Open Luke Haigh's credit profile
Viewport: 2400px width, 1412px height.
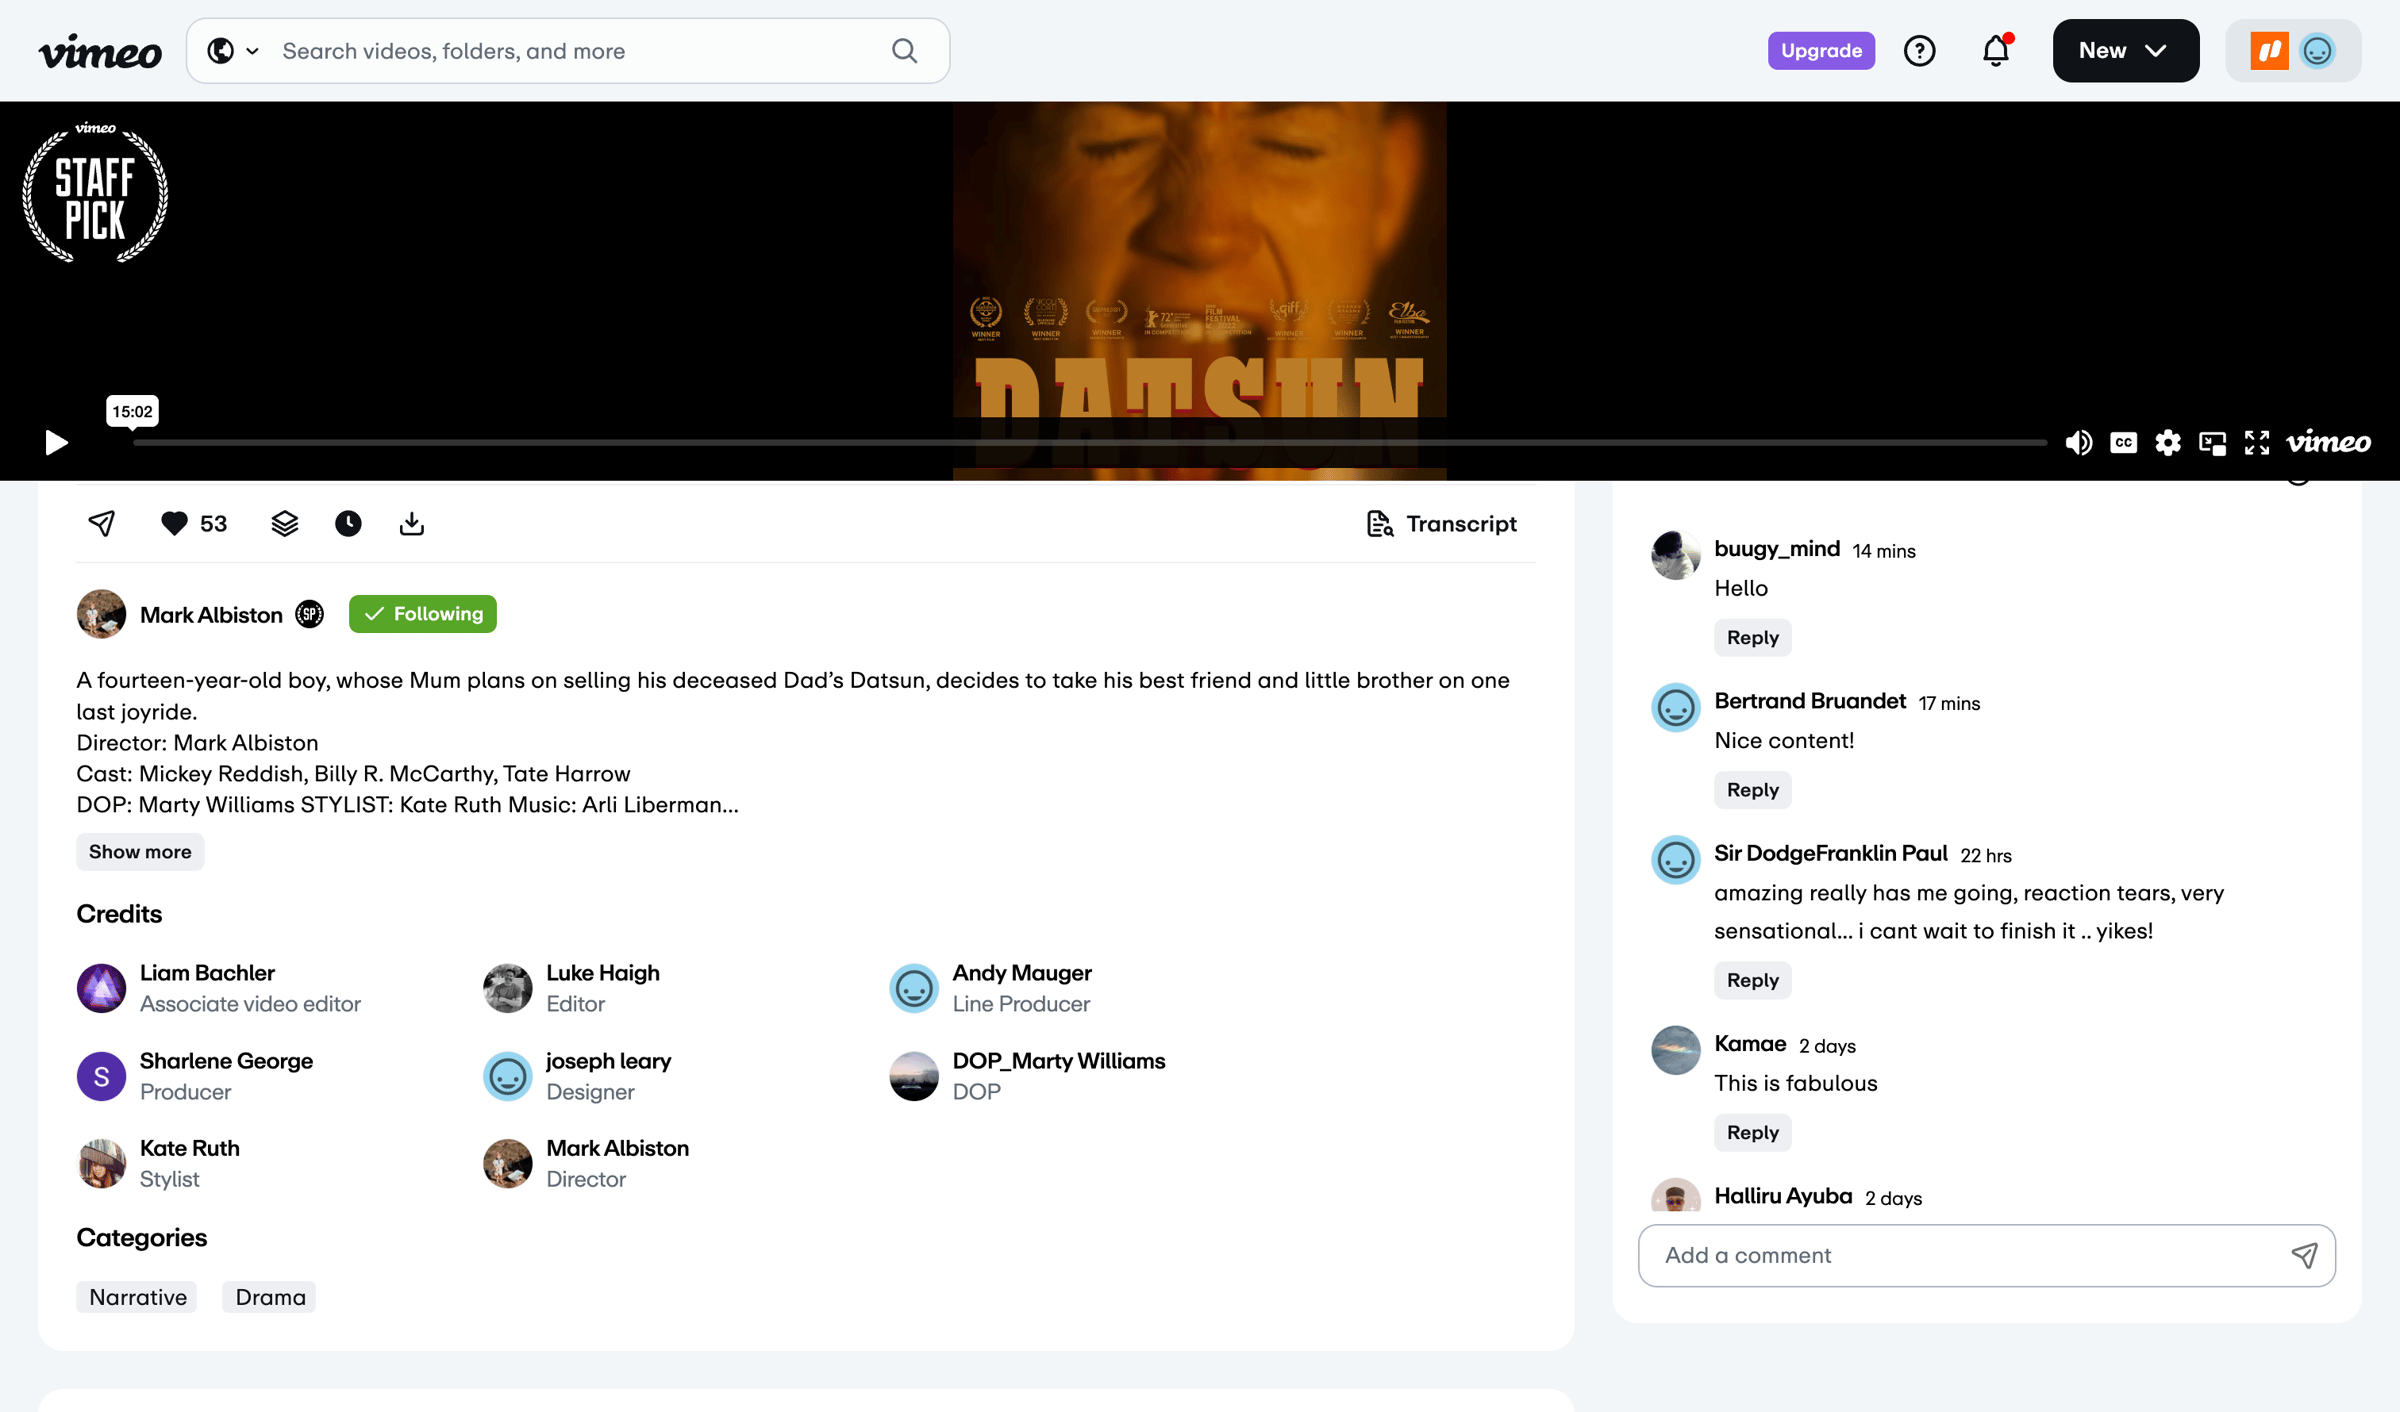click(603, 973)
